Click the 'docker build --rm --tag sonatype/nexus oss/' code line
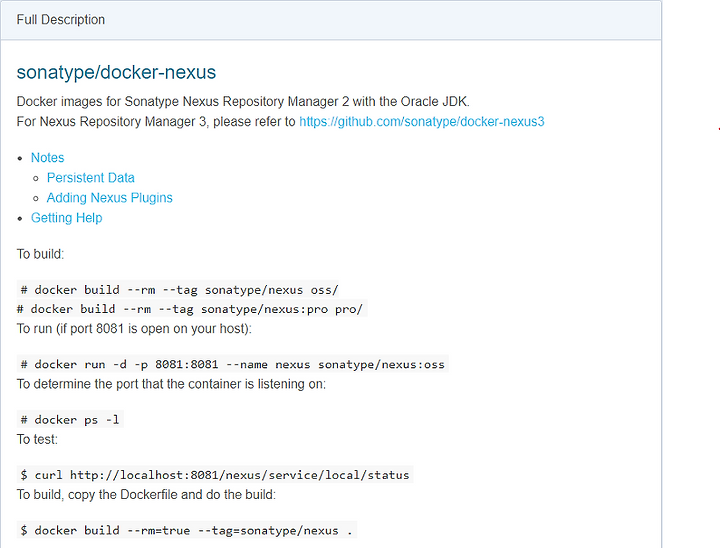 pos(179,290)
